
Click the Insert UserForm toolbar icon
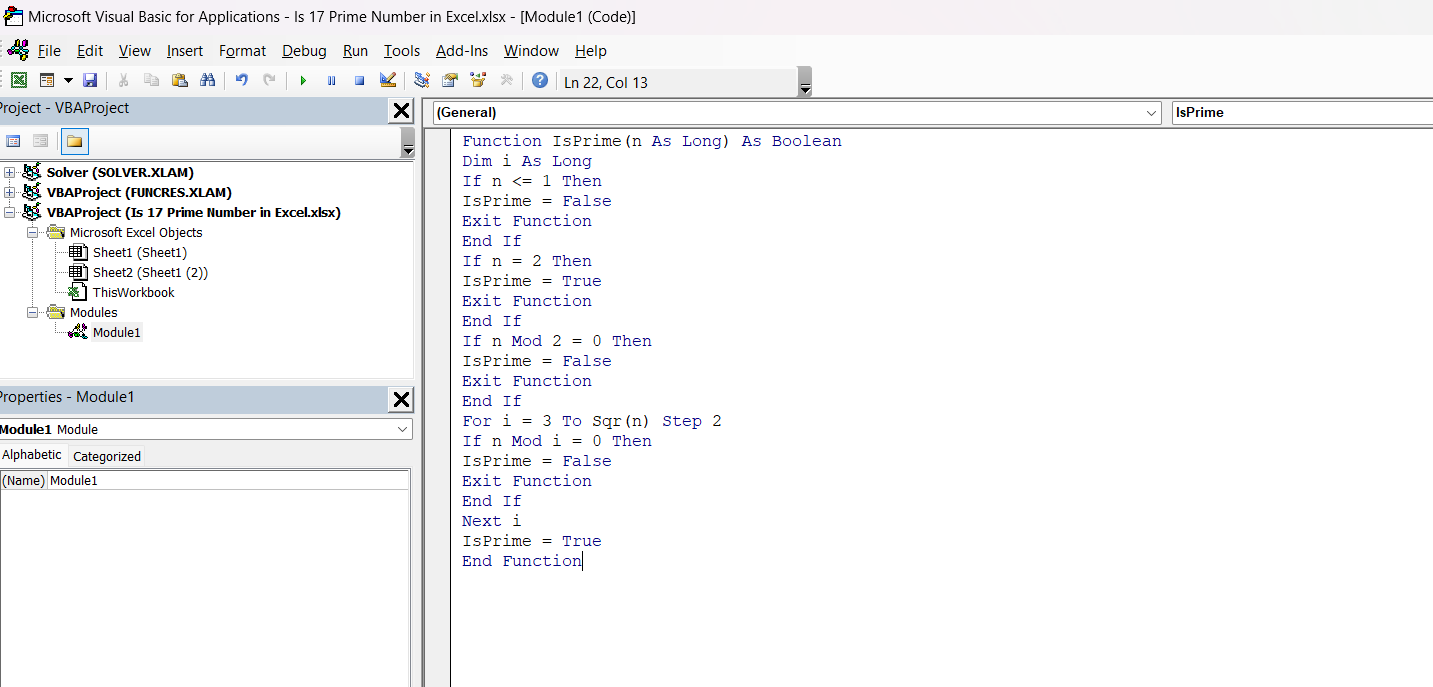(x=47, y=81)
